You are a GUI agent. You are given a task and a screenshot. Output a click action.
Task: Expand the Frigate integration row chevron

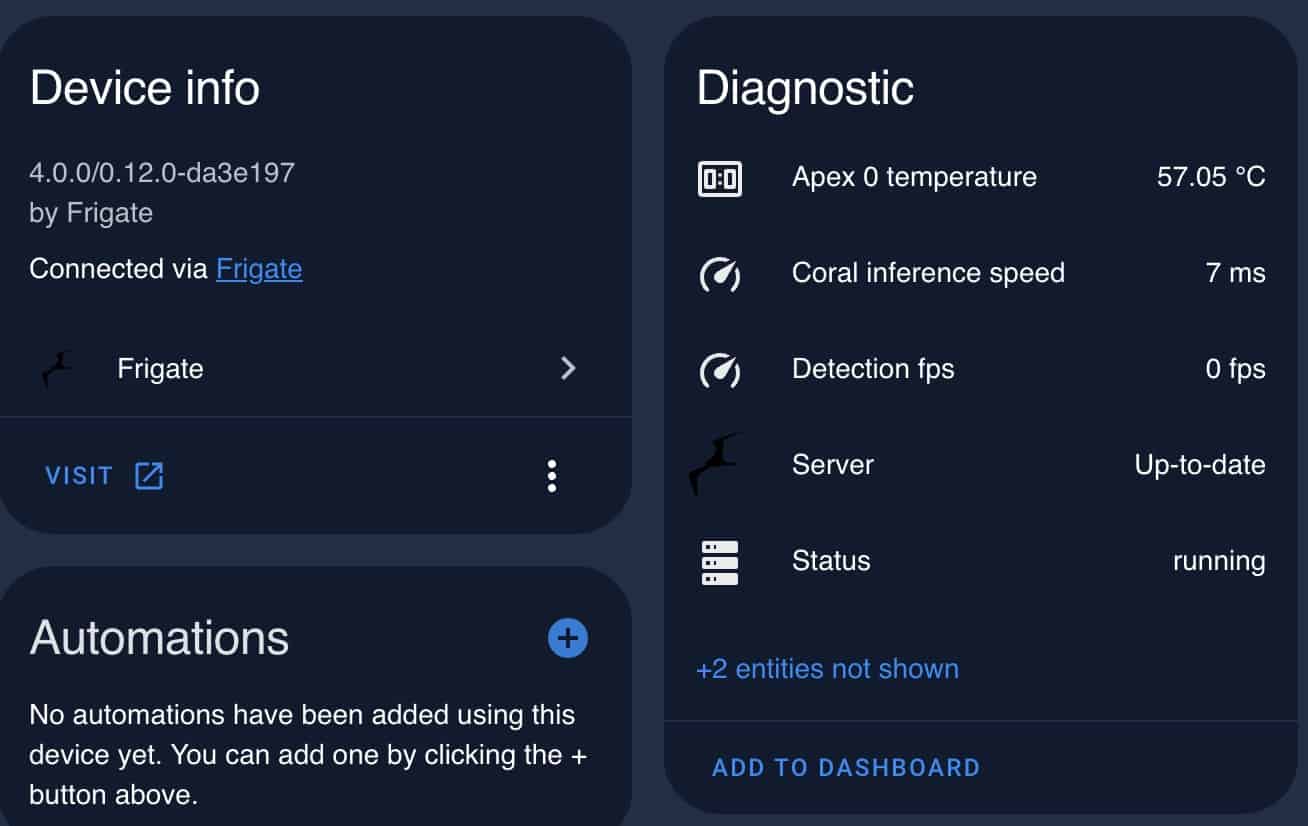click(x=568, y=369)
